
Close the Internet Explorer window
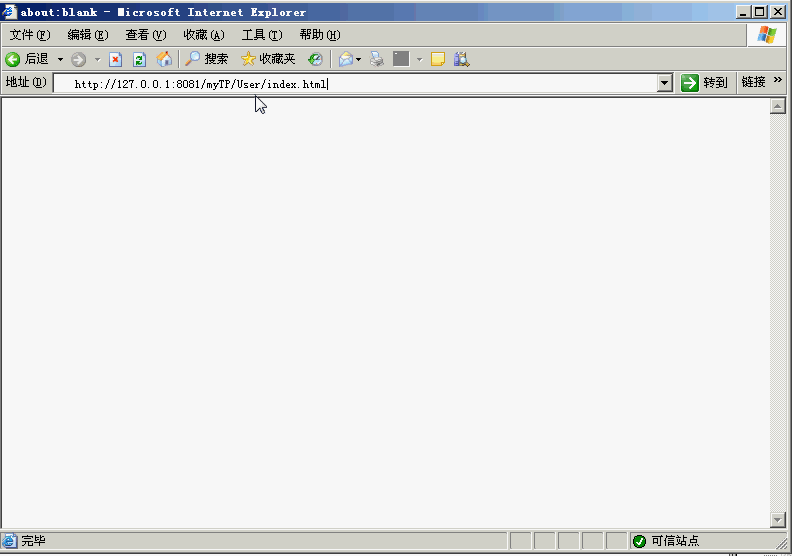(778, 12)
